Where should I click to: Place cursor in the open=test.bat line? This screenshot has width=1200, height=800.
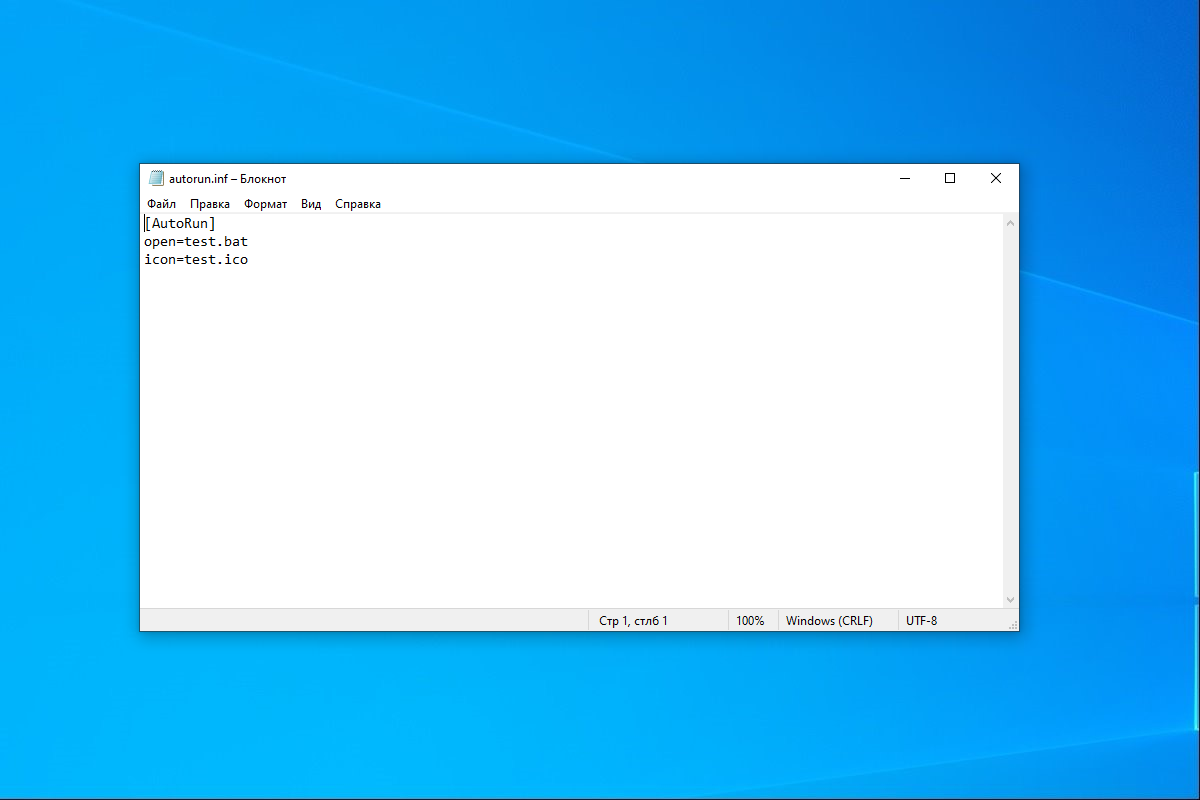pyautogui.click(x=196, y=241)
